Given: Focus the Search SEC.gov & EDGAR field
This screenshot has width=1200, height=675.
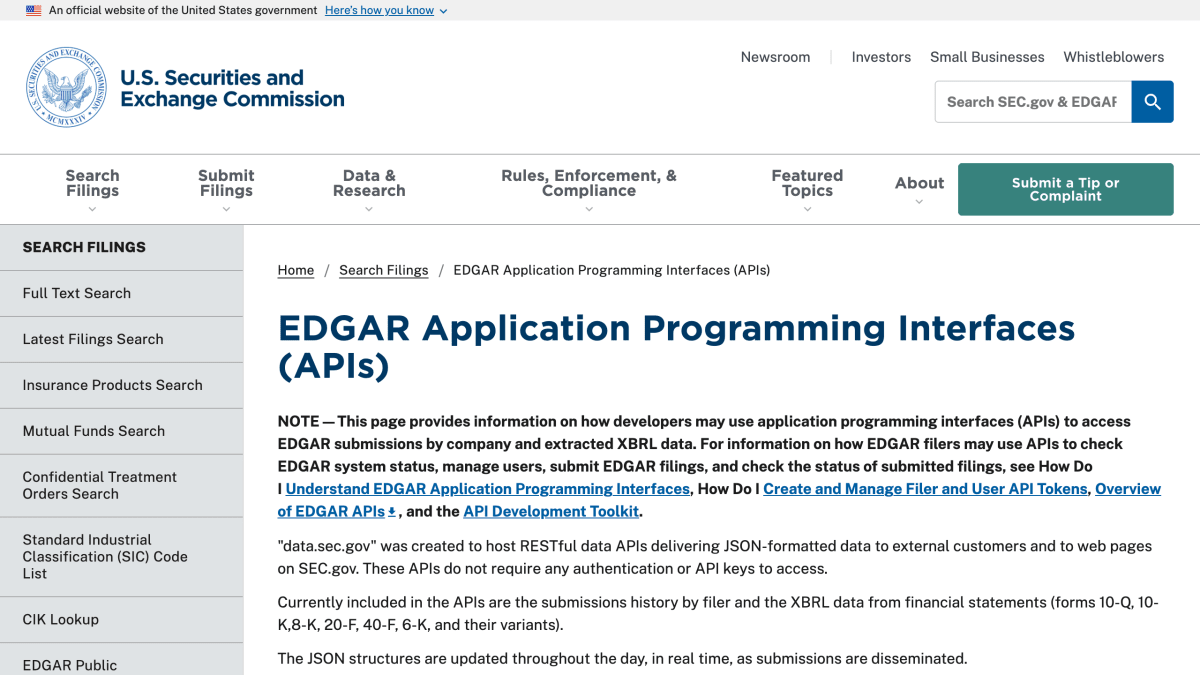Looking at the screenshot, I should (1033, 102).
